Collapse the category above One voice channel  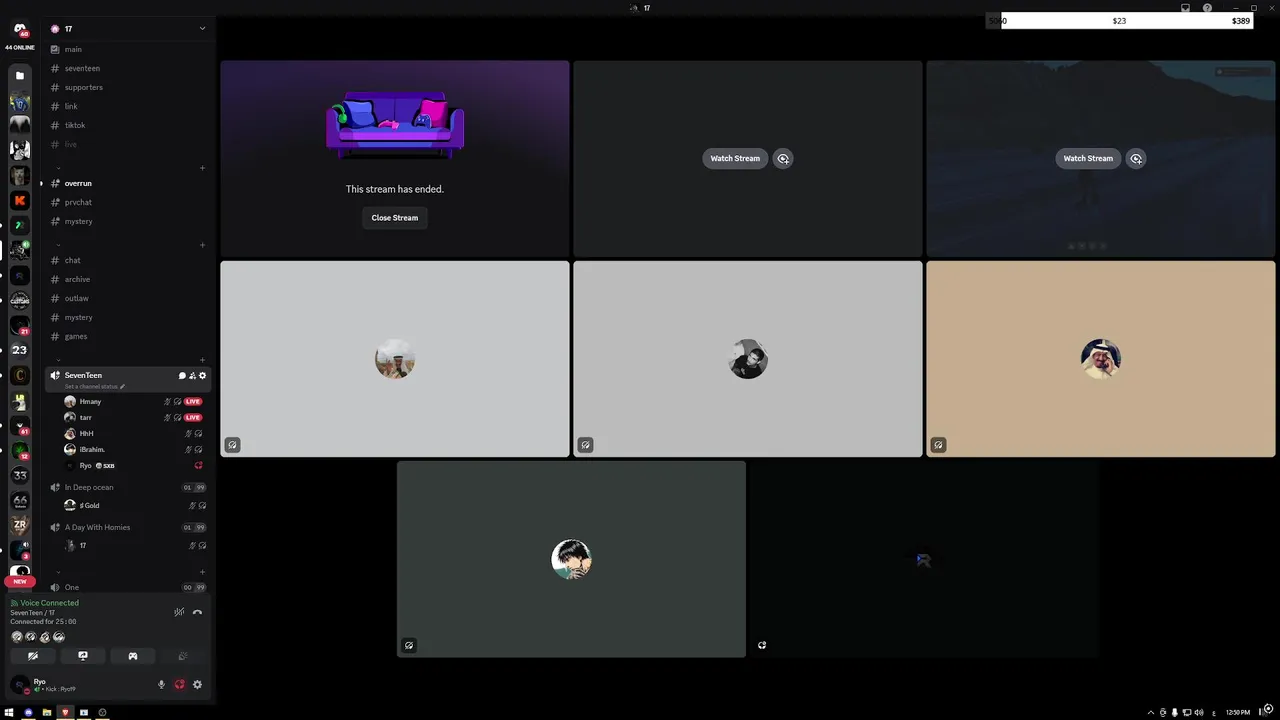tap(58, 571)
